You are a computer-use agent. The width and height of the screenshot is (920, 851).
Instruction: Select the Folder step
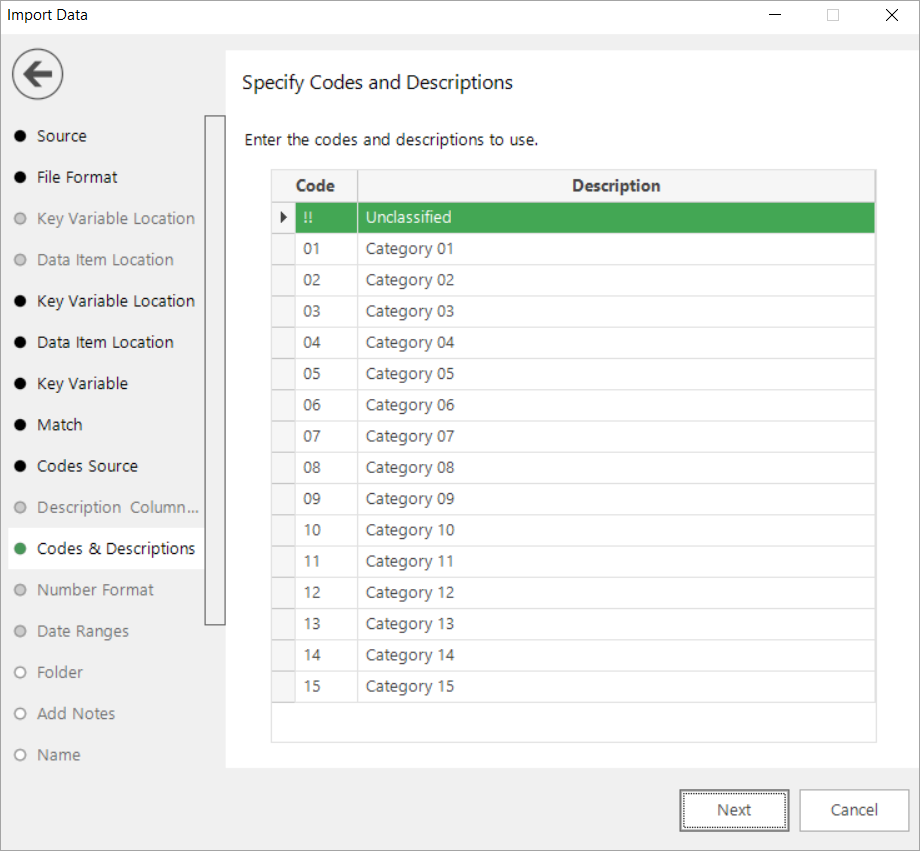point(60,673)
